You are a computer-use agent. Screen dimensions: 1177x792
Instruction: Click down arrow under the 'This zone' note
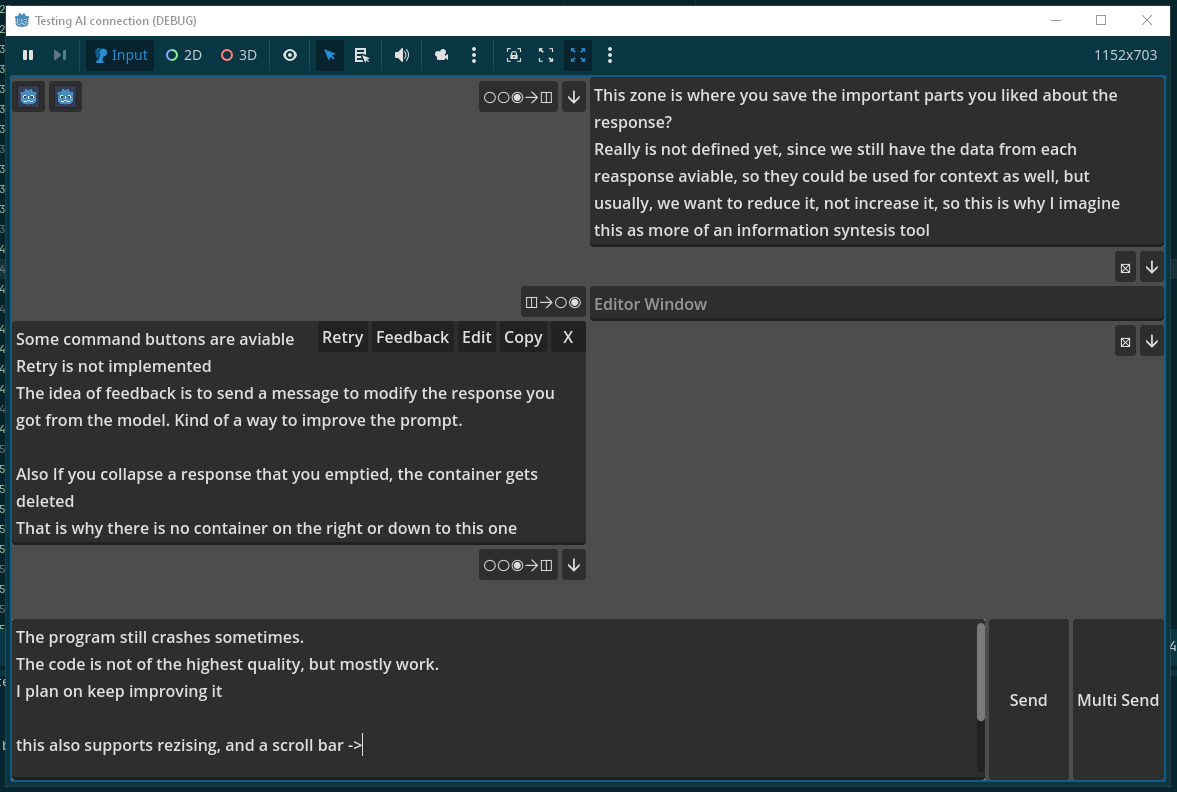coord(1151,267)
